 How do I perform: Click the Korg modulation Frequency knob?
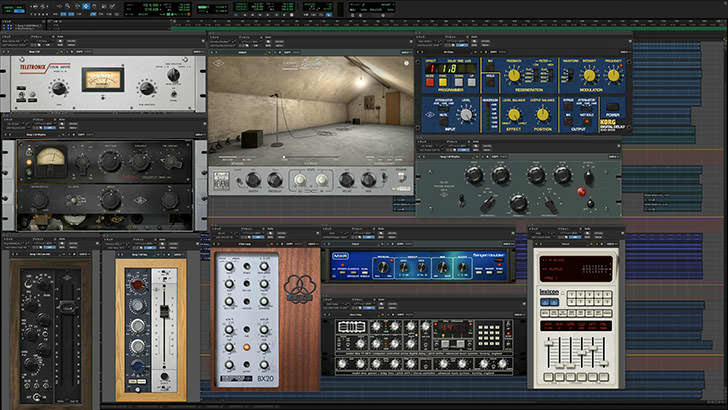click(614, 76)
